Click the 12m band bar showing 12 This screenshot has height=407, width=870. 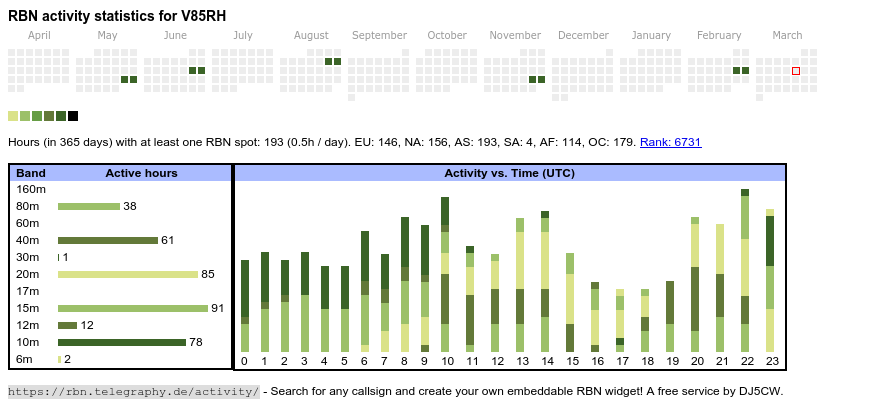(x=67, y=325)
